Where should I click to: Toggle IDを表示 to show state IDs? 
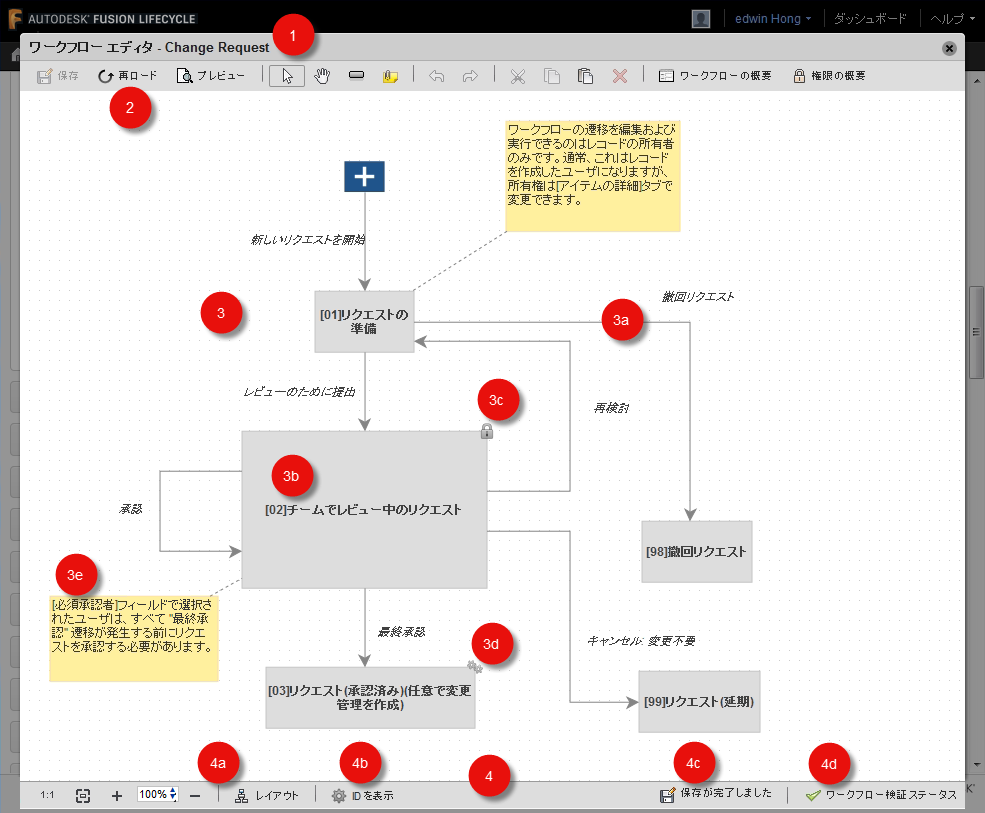(360, 795)
